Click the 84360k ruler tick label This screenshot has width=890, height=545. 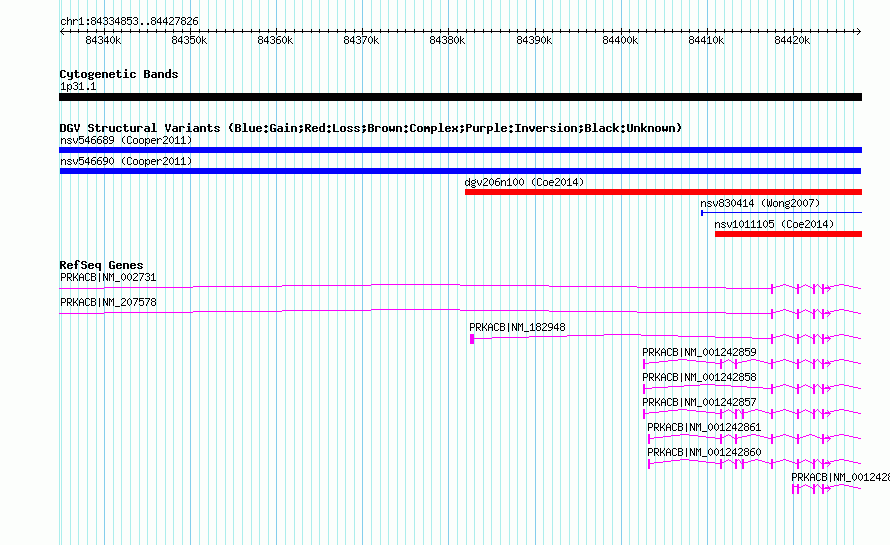pos(275,40)
